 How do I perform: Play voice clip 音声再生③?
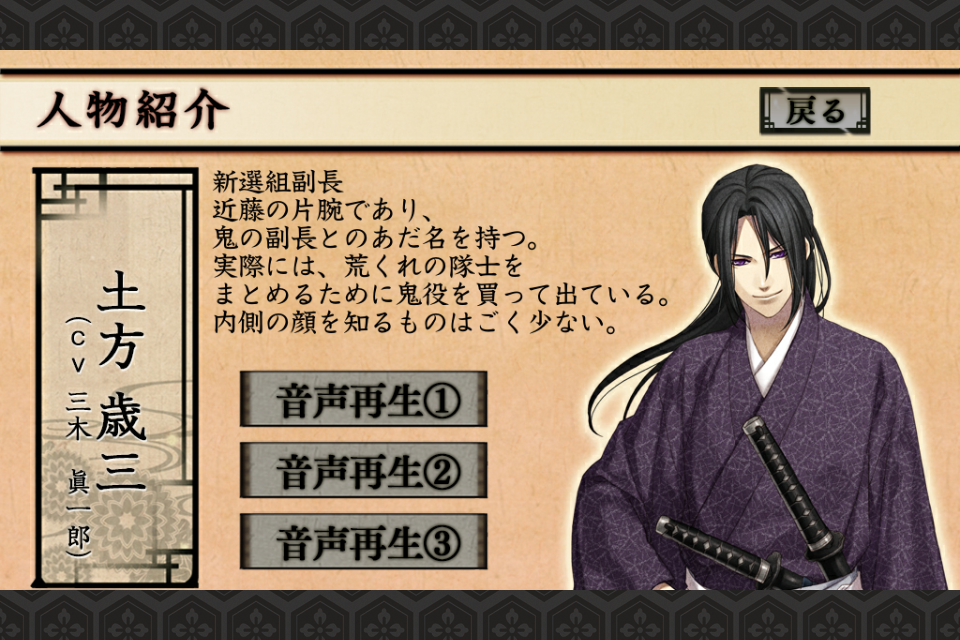pyautogui.click(x=364, y=541)
